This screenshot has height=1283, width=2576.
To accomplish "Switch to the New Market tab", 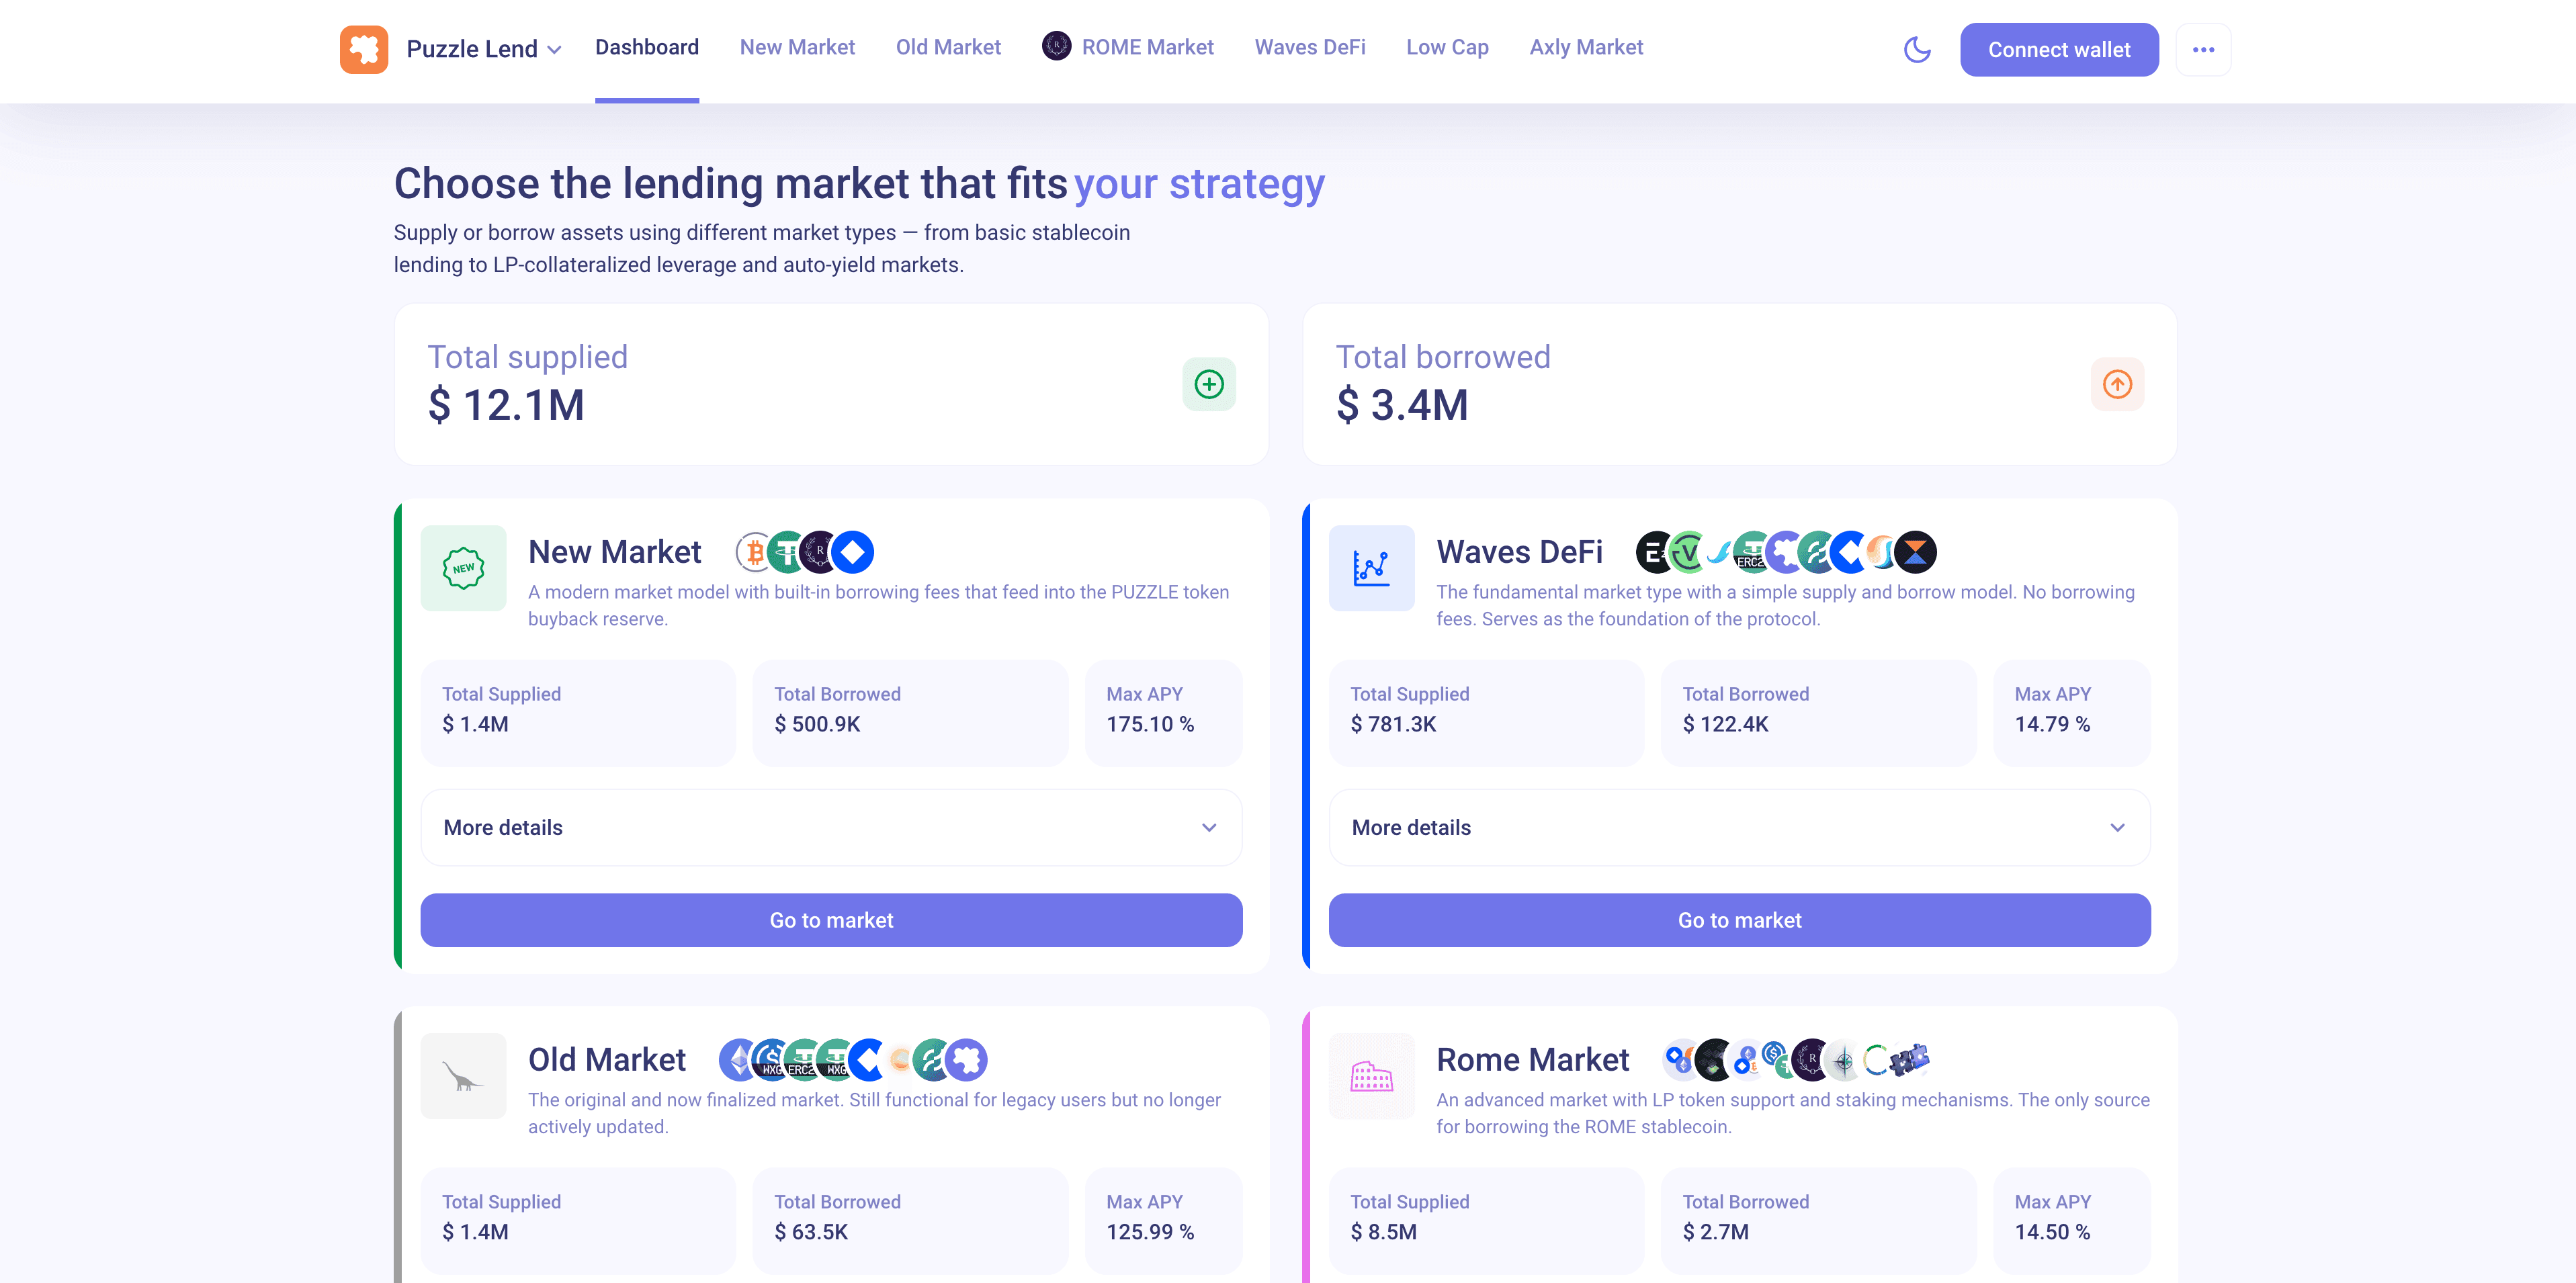I will pos(797,47).
